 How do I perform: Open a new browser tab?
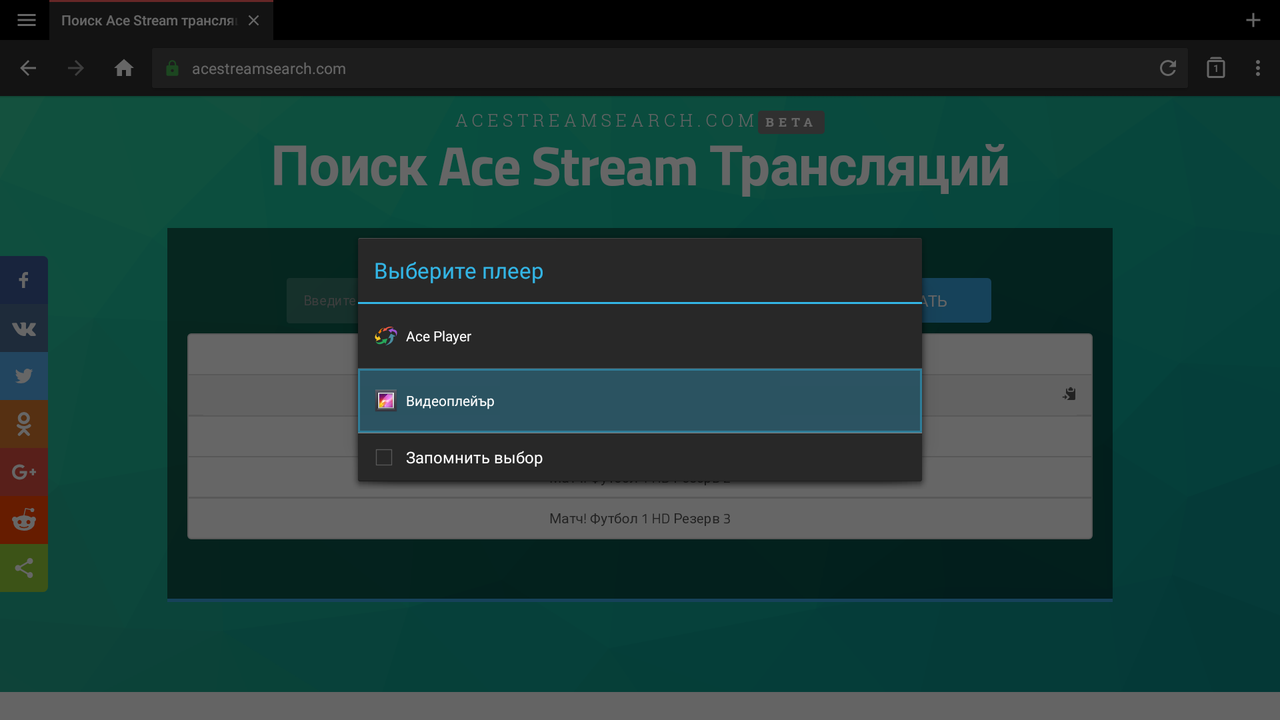pos(1253,20)
